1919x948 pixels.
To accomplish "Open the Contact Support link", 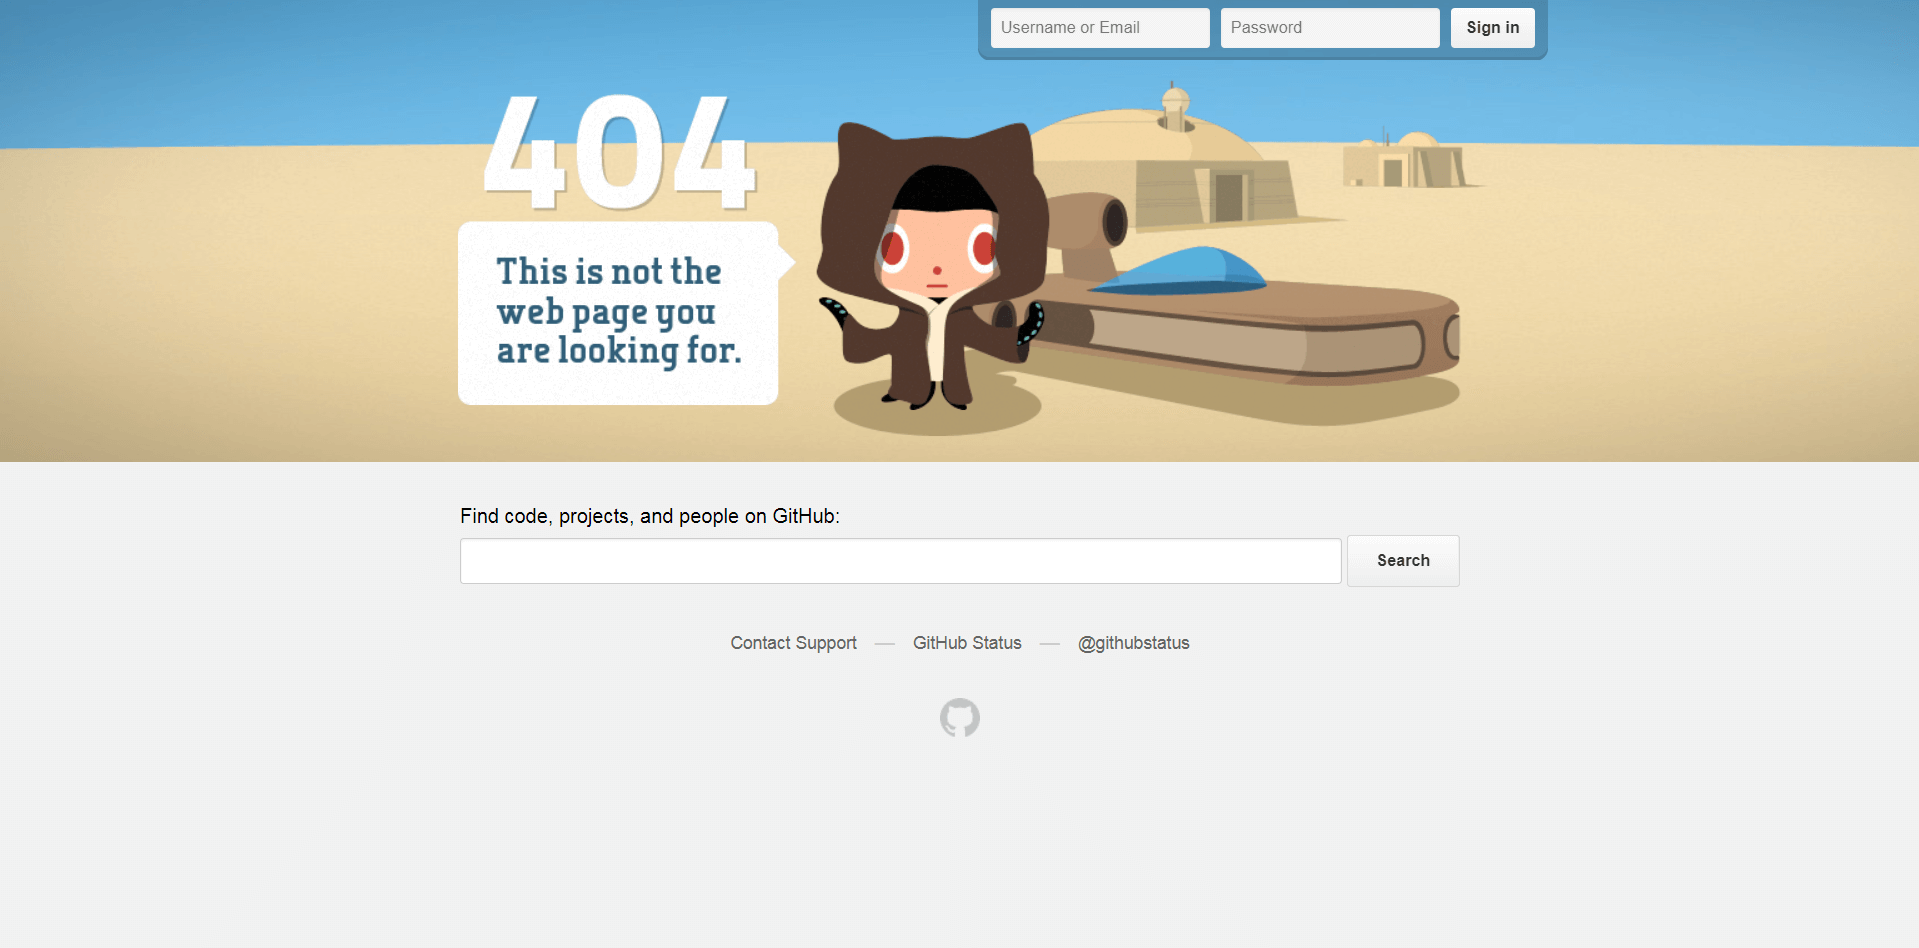I will pos(793,643).
